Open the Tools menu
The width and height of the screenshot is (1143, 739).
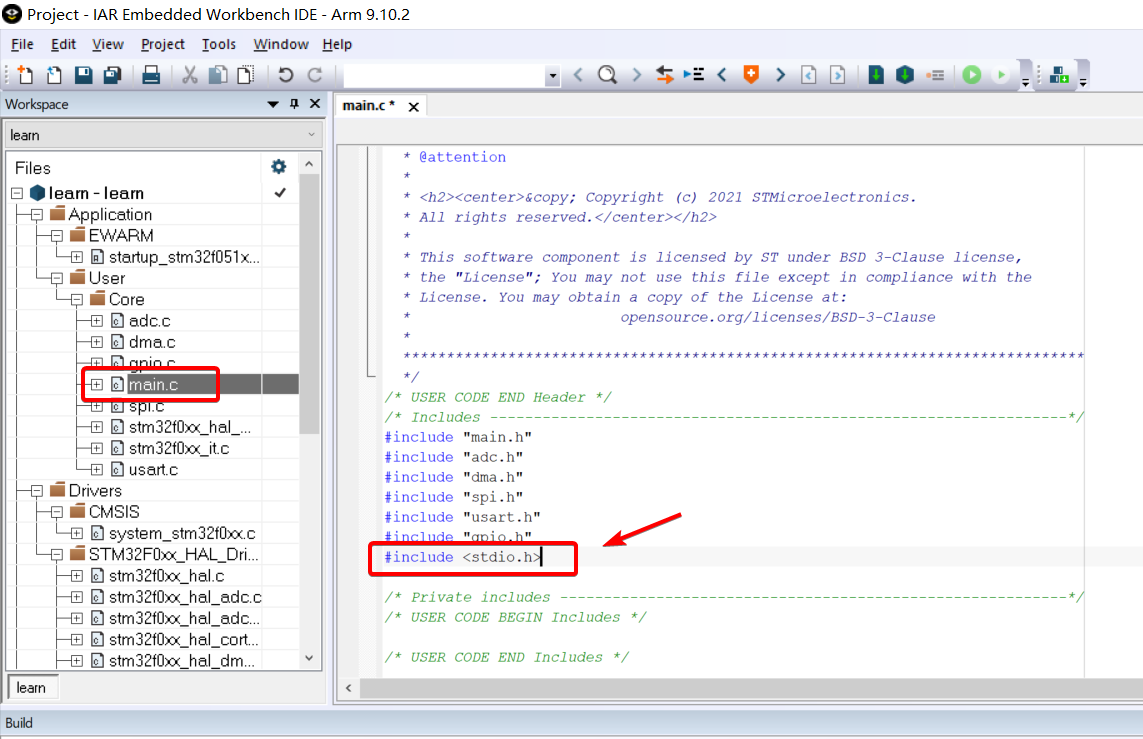tap(218, 44)
